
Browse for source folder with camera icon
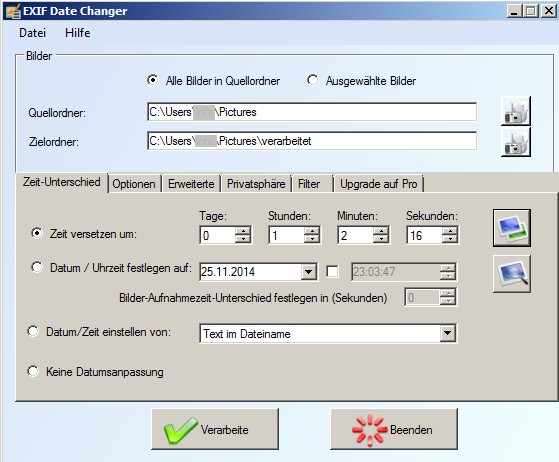click(x=516, y=111)
